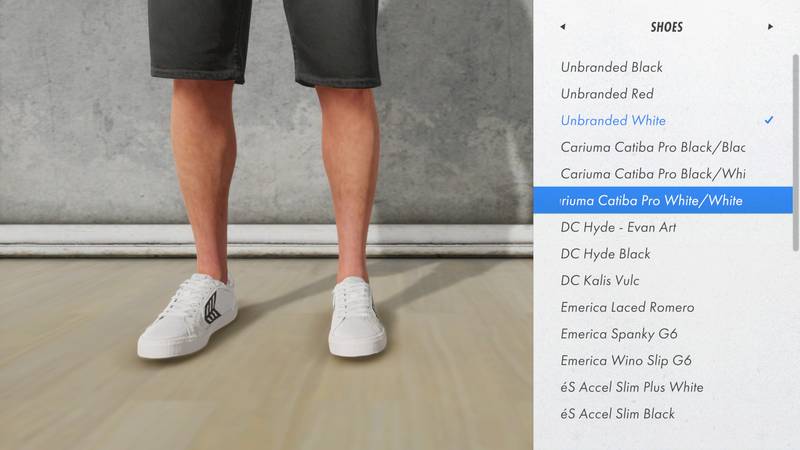The image size is (800, 450).
Task: Click the right arrow beside SHOES header
Action: tap(770, 27)
